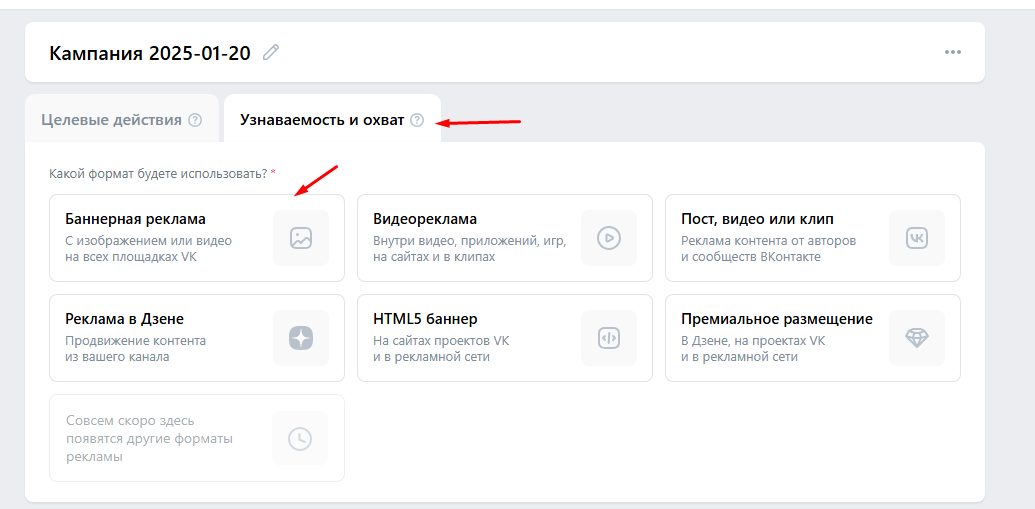Pick the Реклама в Дзене format title
This screenshot has height=509, width=1035.
tap(125, 320)
